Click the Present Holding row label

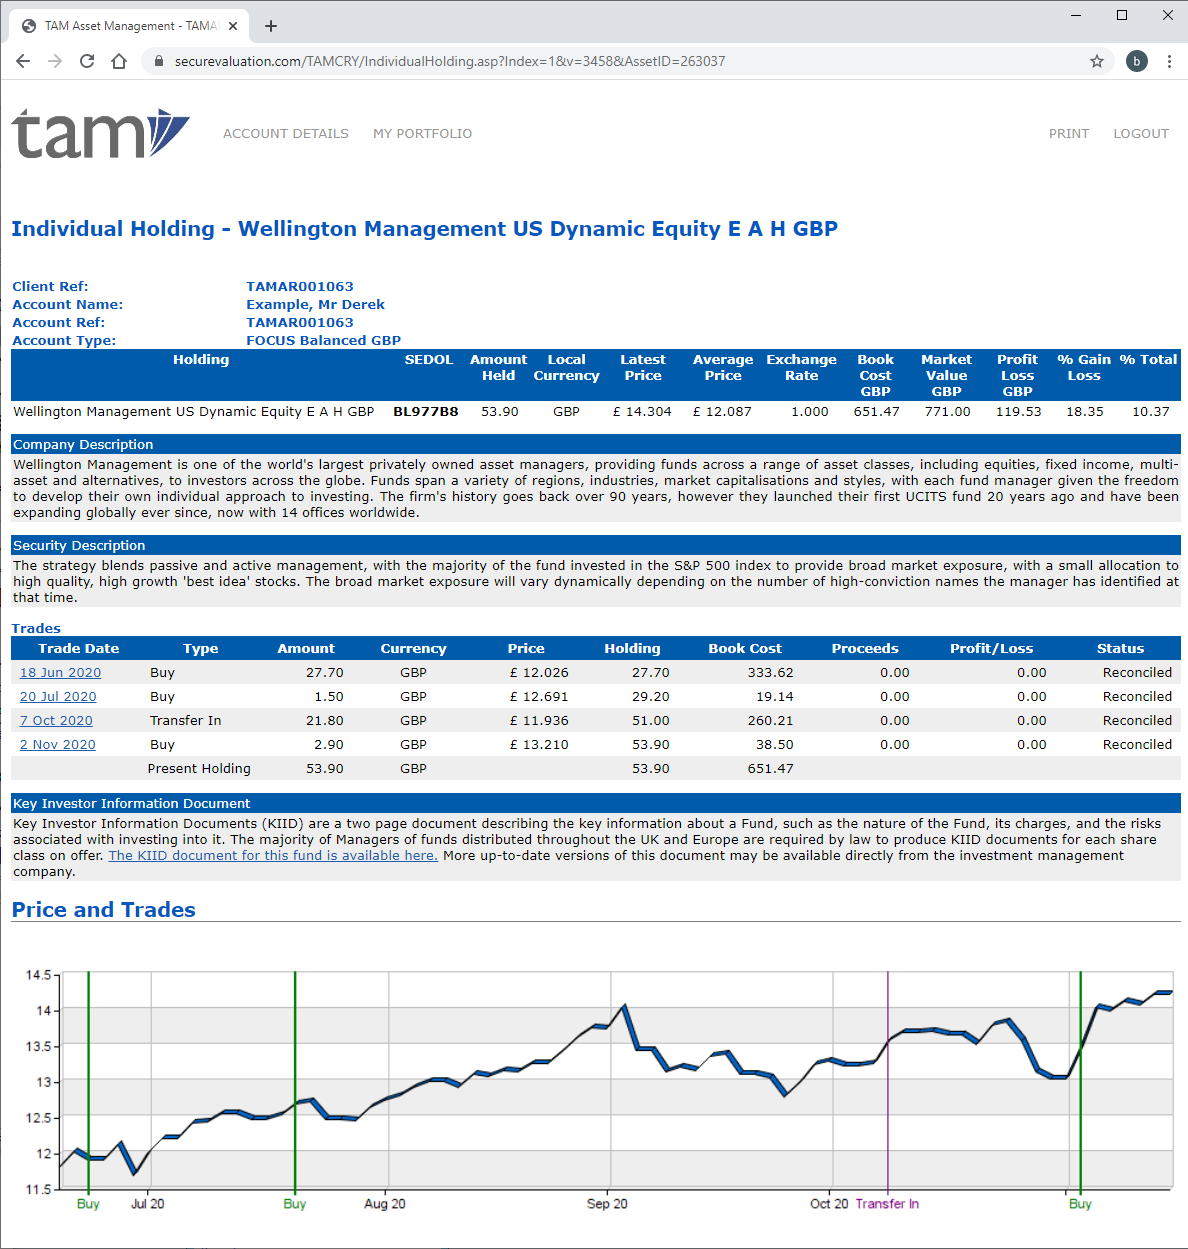tap(199, 769)
